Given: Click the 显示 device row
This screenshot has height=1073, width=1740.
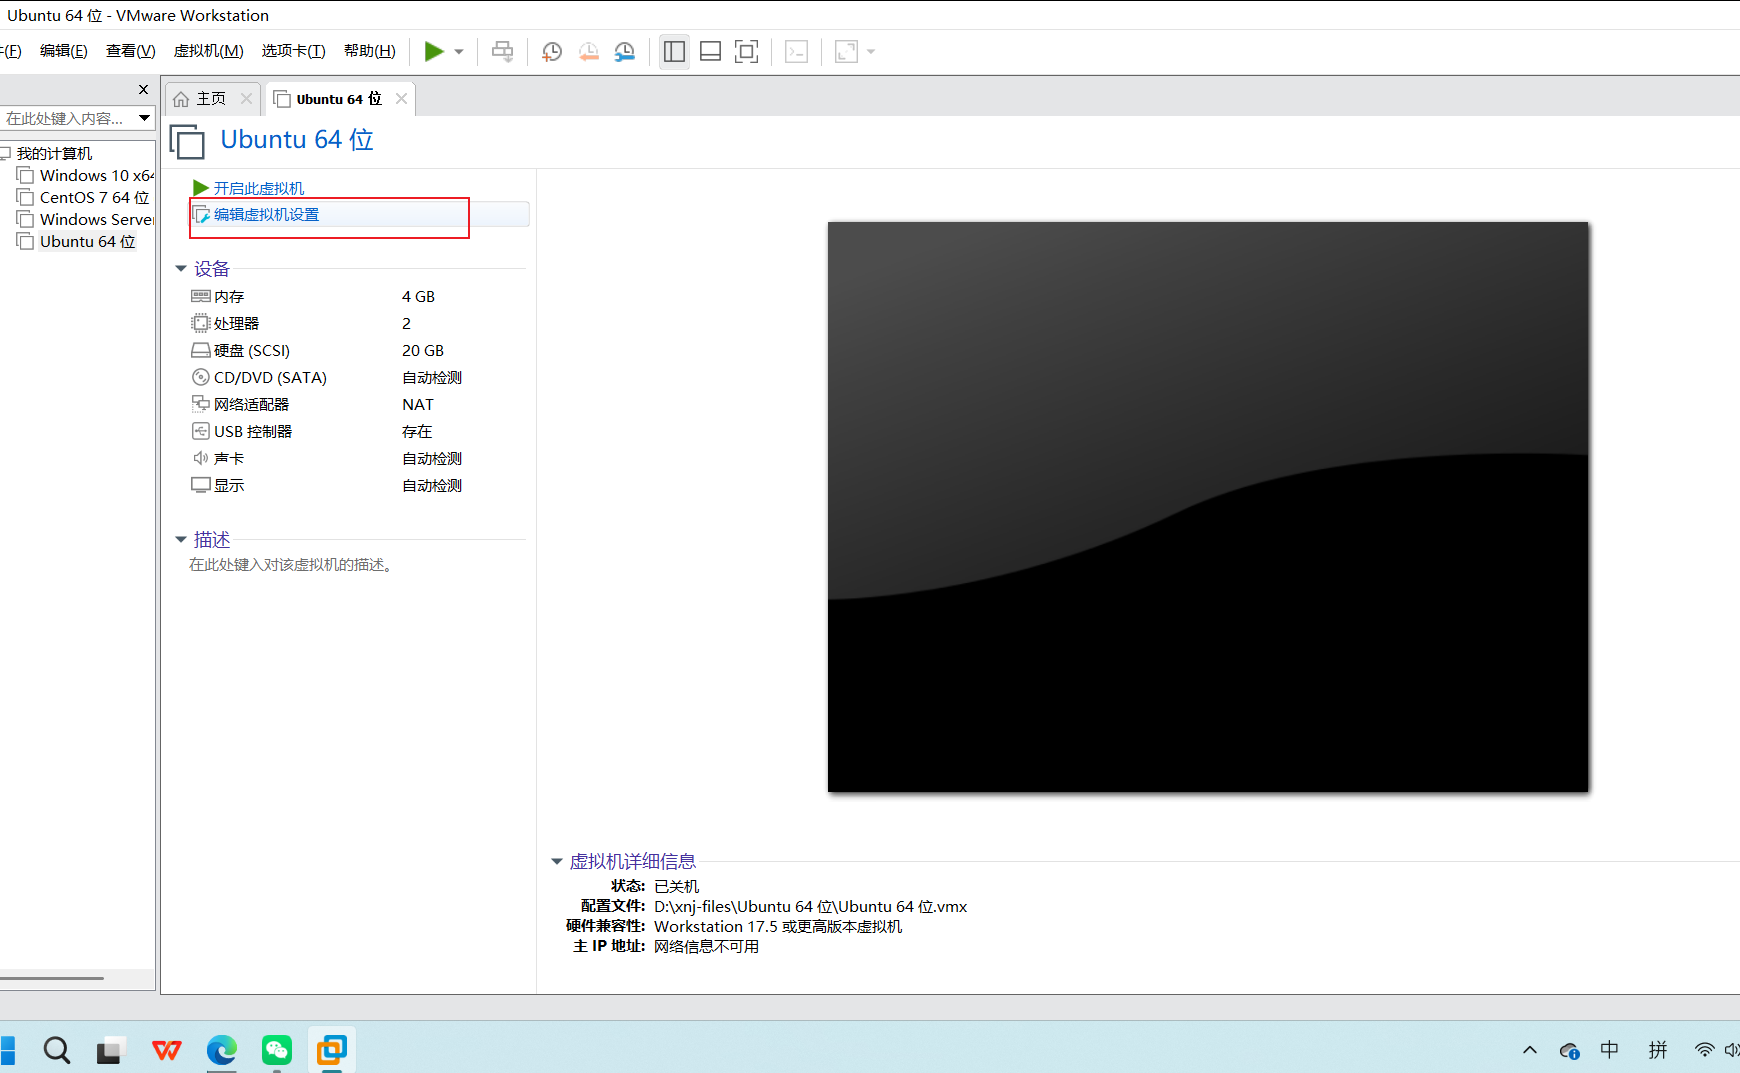Looking at the screenshot, I should 356,486.
